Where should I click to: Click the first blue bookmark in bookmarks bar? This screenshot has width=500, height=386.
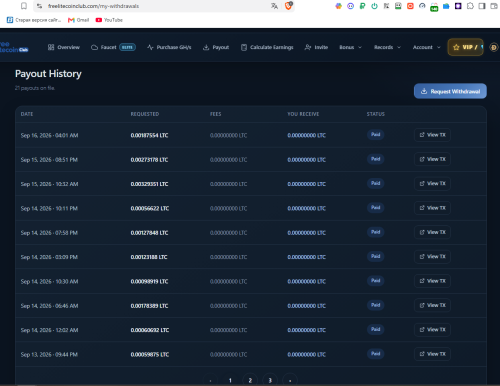point(34,20)
